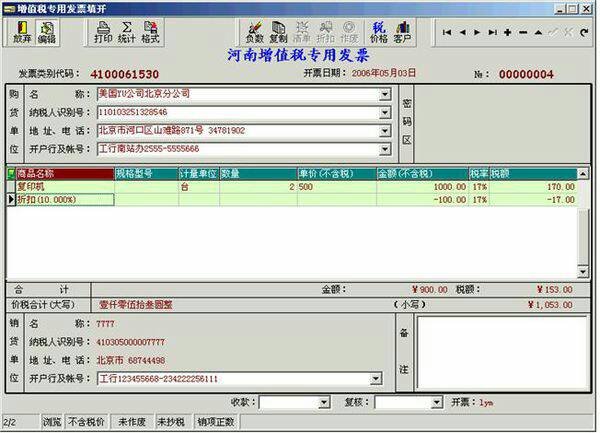Click the -100.00 discount amount cell

click(x=423, y=200)
